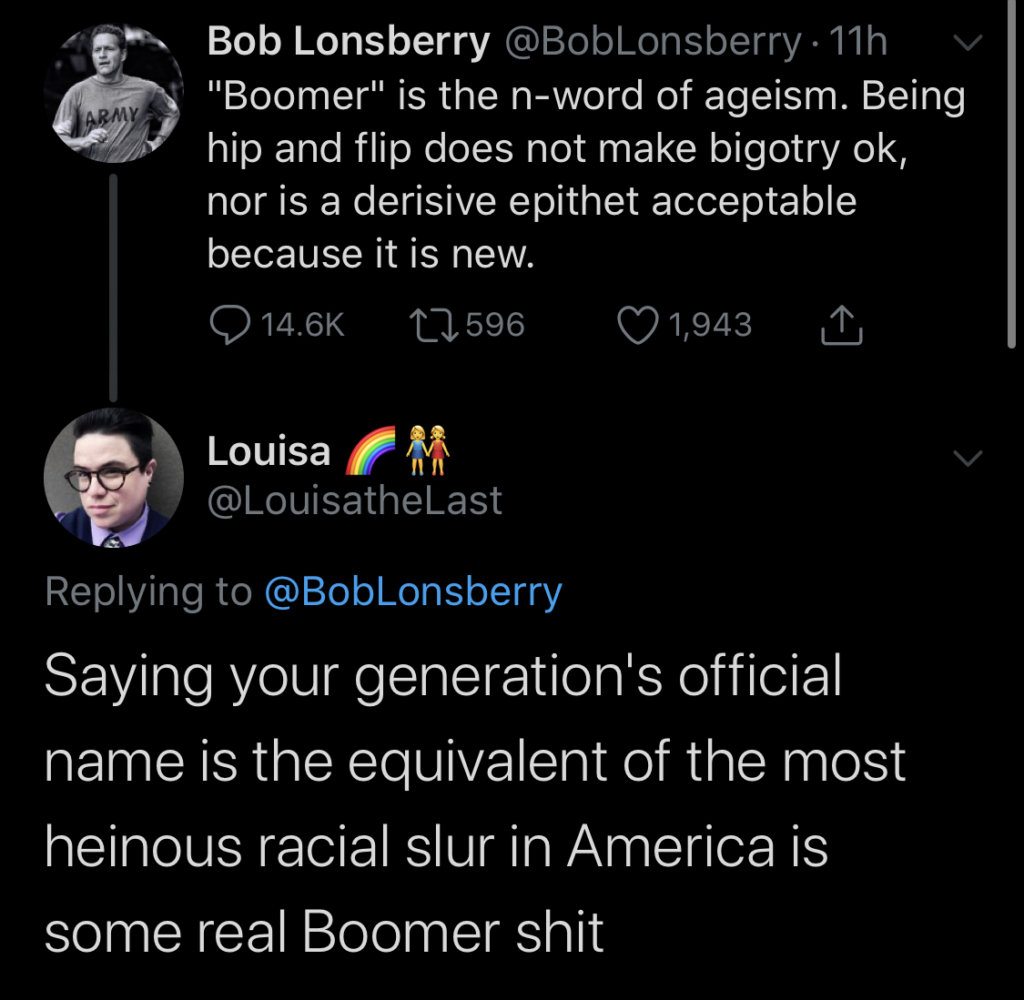The height and width of the screenshot is (1000, 1024).
Task: Click Bob Lonsberry's display name
Action: (x=347, y=41)
